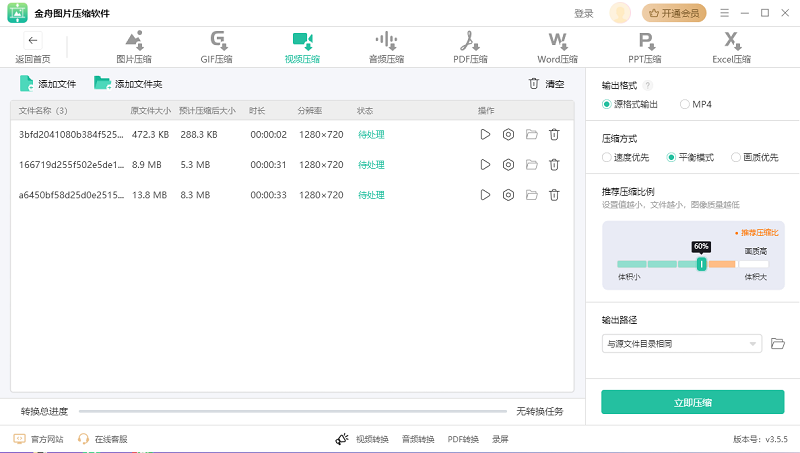Open the 官方网站 link

[39, 439]
